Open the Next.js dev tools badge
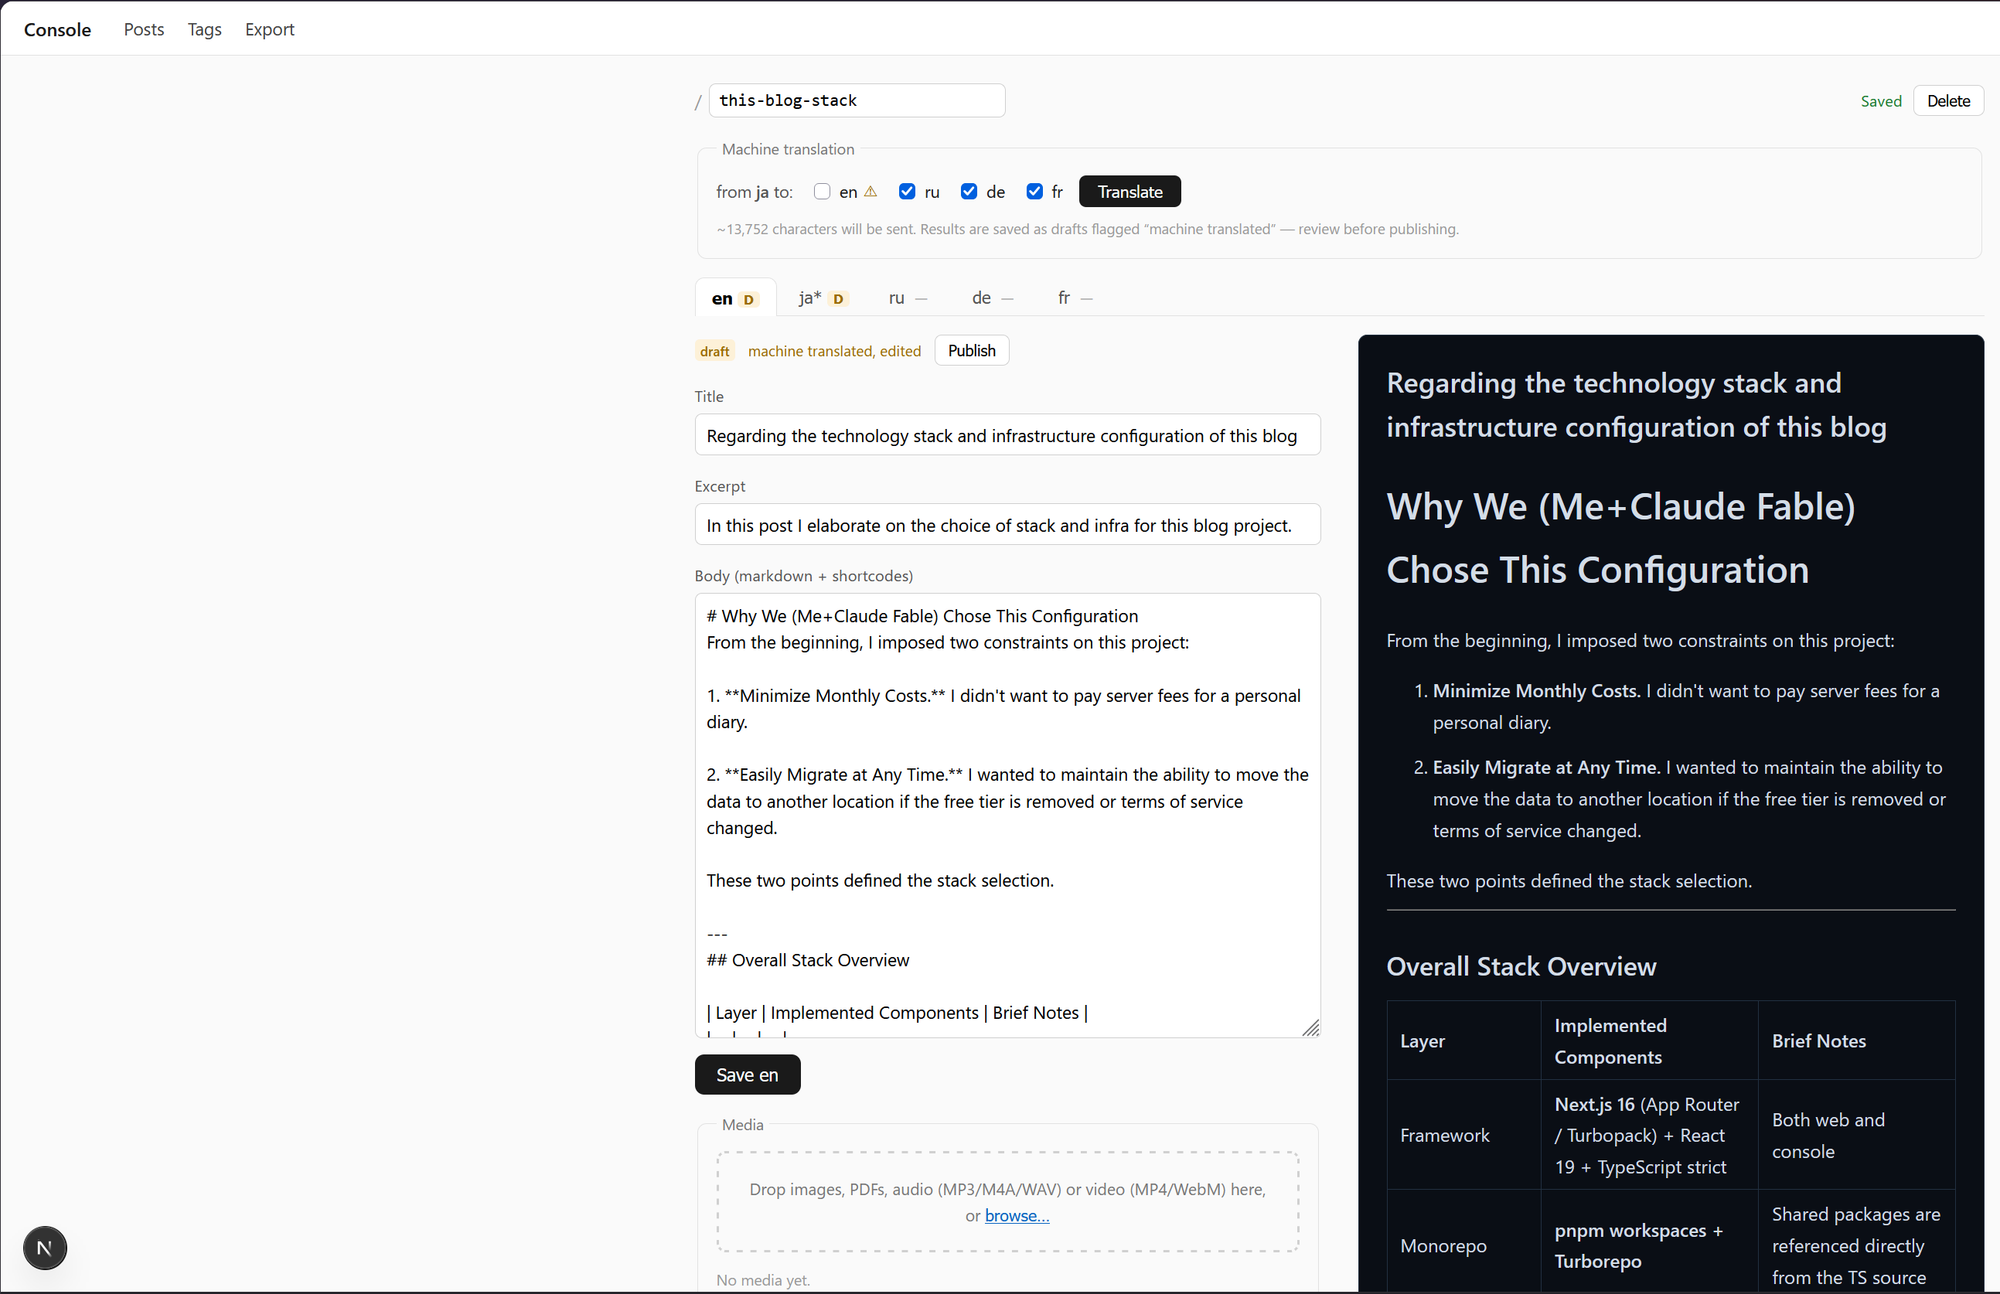The height and width of the screenshot is (1294, 2000). pos(45,1248)
